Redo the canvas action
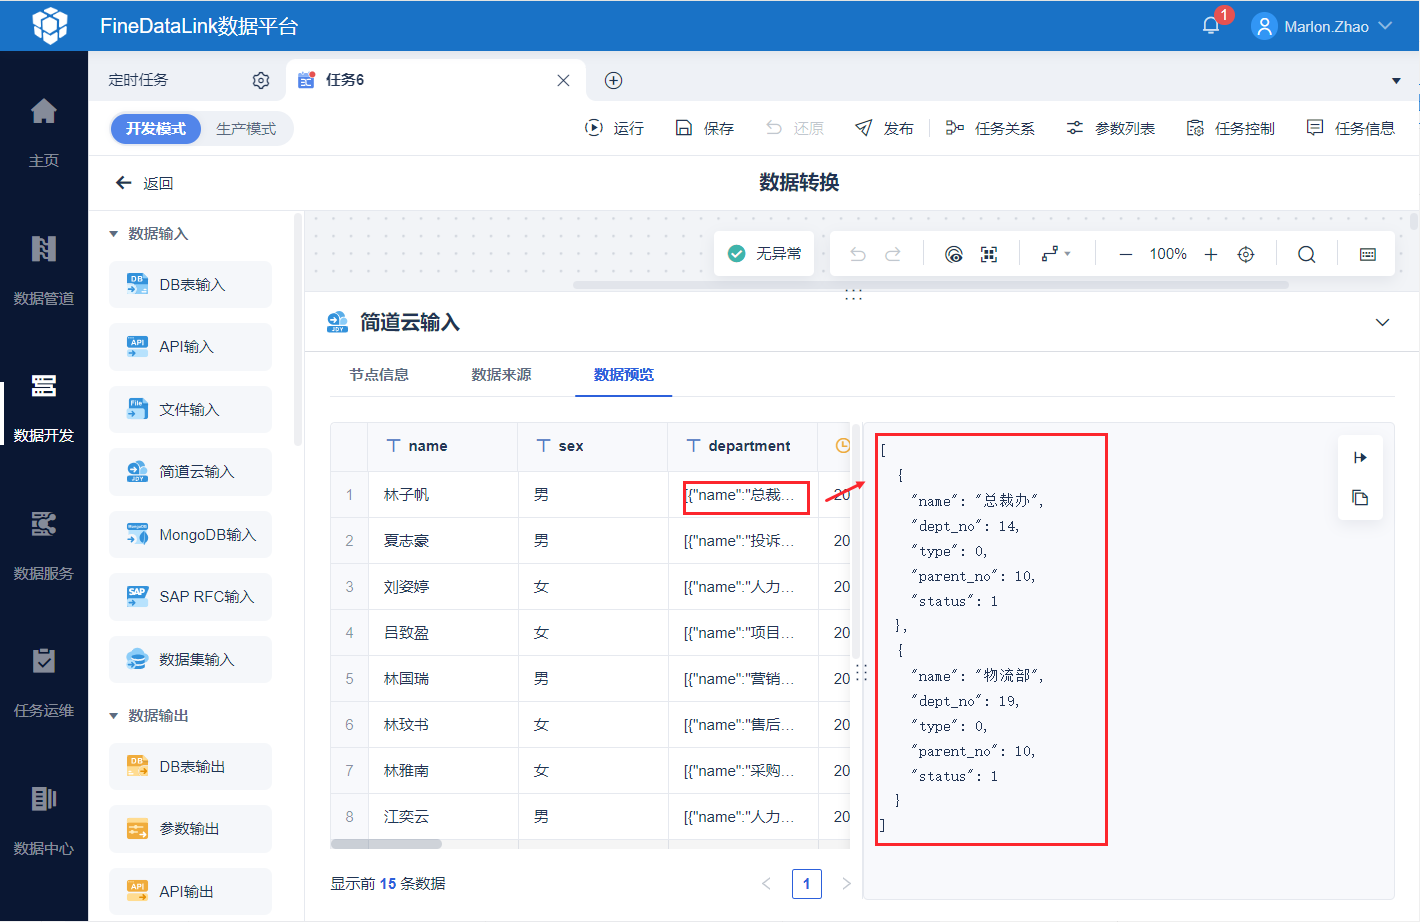 [x=893, y=254]
